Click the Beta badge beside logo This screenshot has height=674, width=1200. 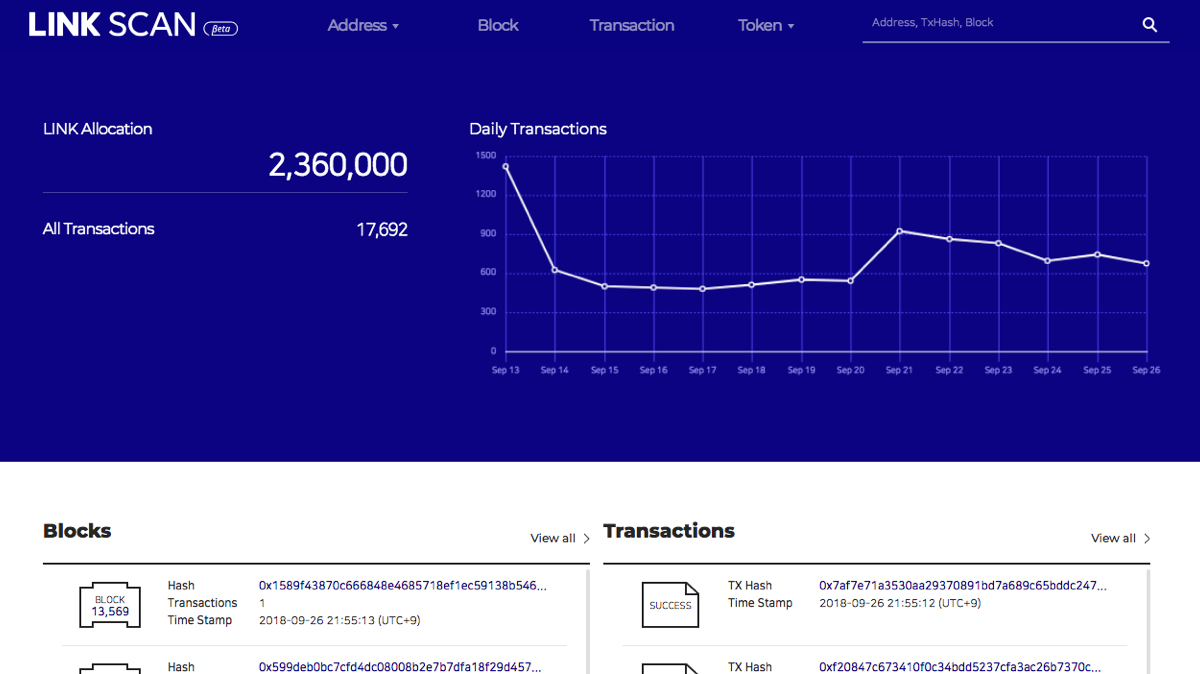coord(220,29)
